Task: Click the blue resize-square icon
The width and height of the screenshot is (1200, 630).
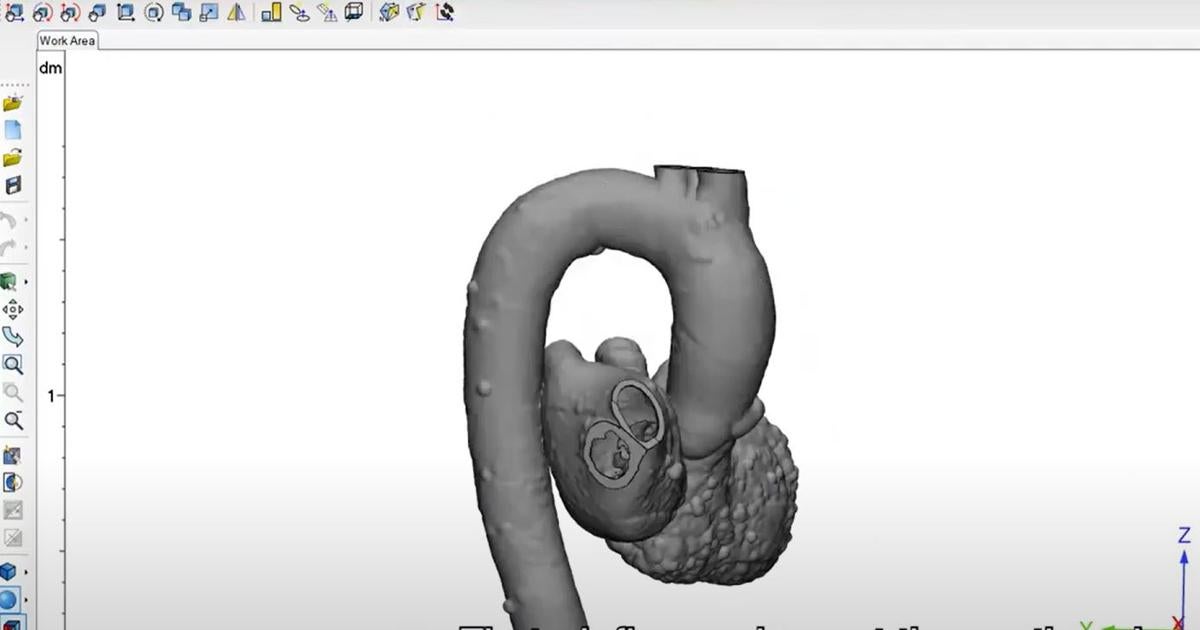Action: (x=208, y=12)
